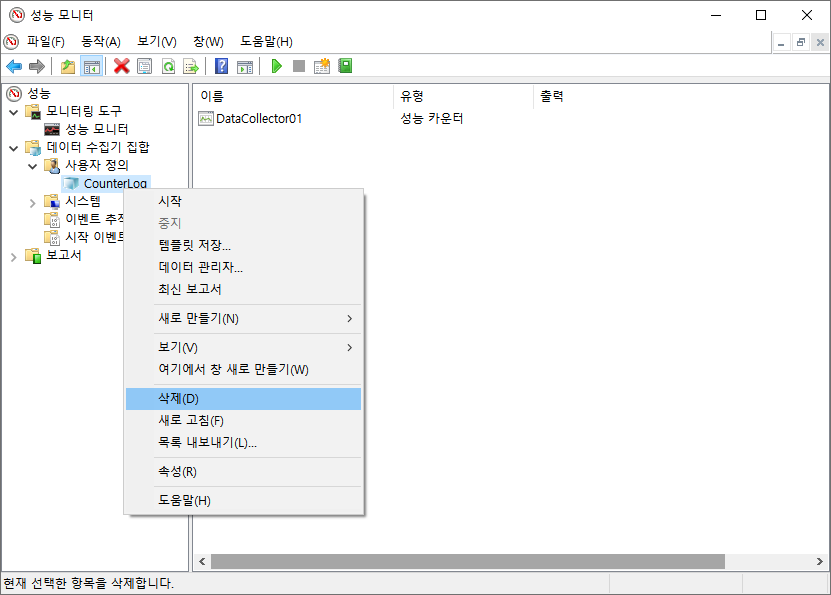
Task: Select the 성능 root tree item
Action: (x=39, y=94)
